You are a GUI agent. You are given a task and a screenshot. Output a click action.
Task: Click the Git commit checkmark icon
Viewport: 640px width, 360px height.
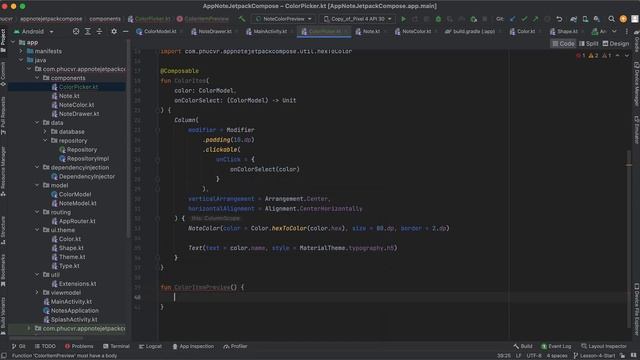524,19
